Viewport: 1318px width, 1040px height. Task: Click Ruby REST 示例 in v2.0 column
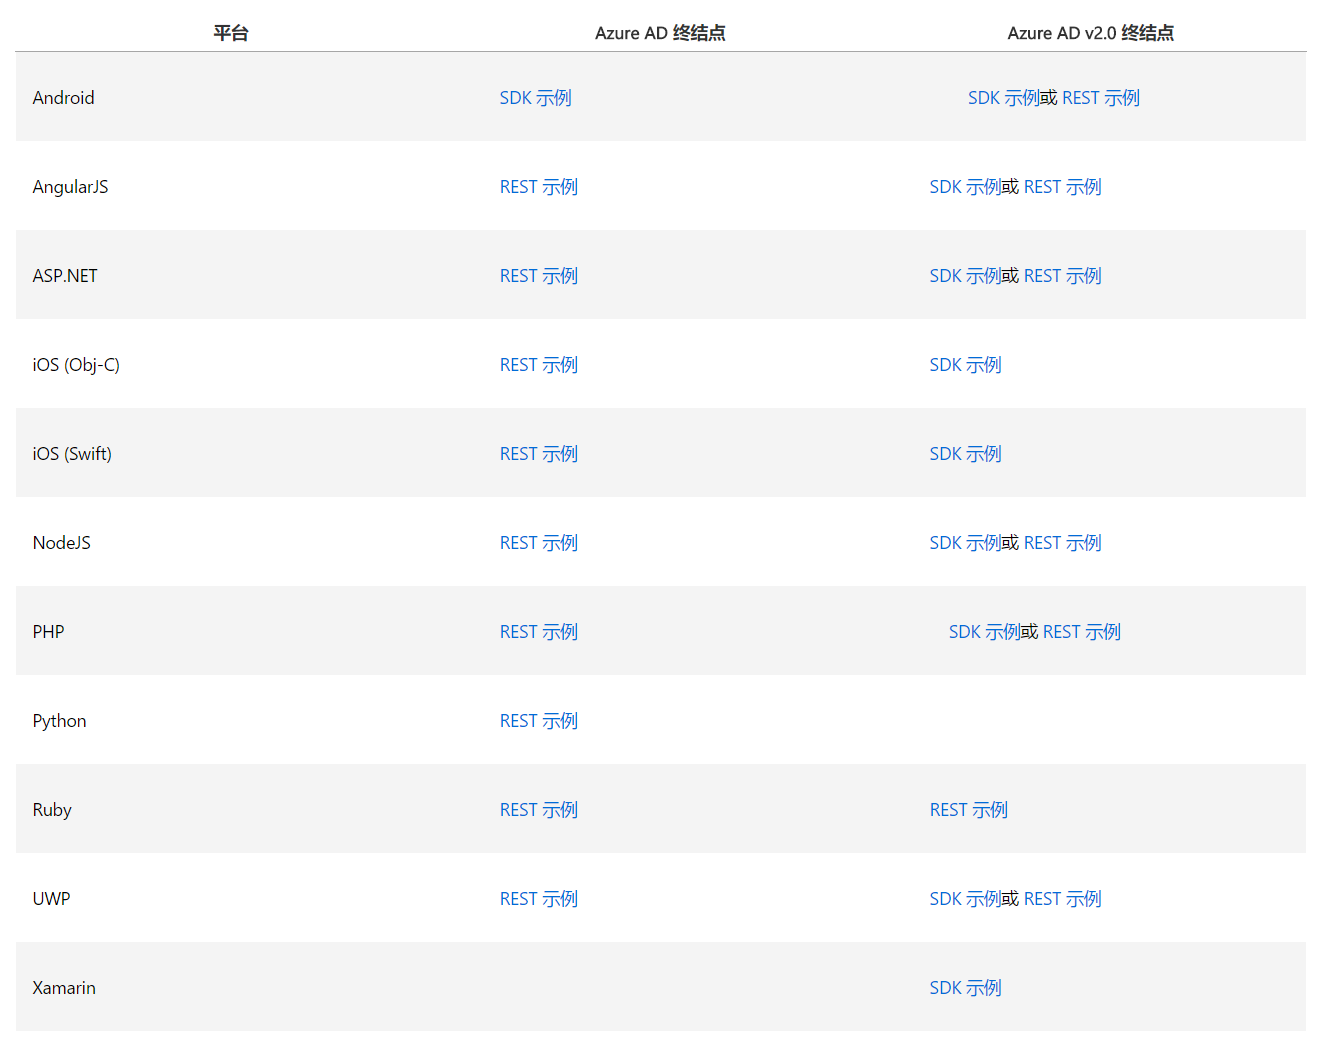(x=968, y=810)
